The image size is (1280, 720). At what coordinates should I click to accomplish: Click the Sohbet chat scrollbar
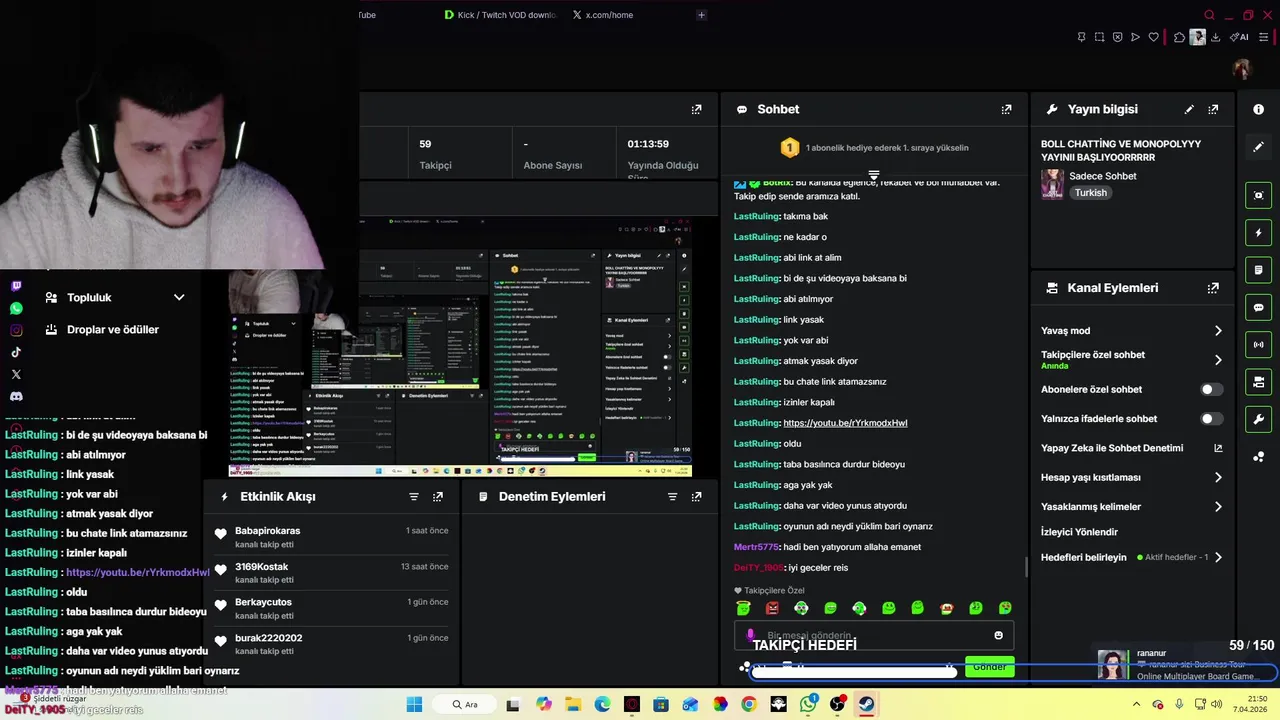click(x=1027, y=567)
